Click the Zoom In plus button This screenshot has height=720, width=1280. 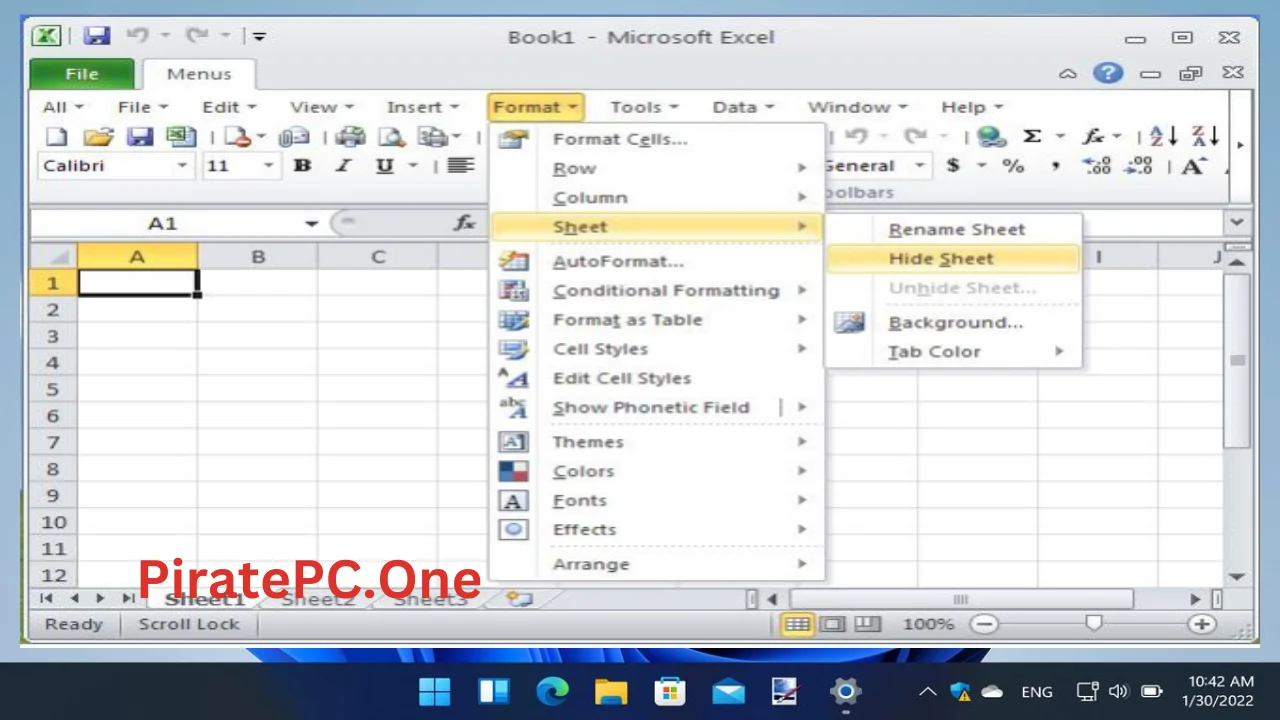tap(1201, 624)
